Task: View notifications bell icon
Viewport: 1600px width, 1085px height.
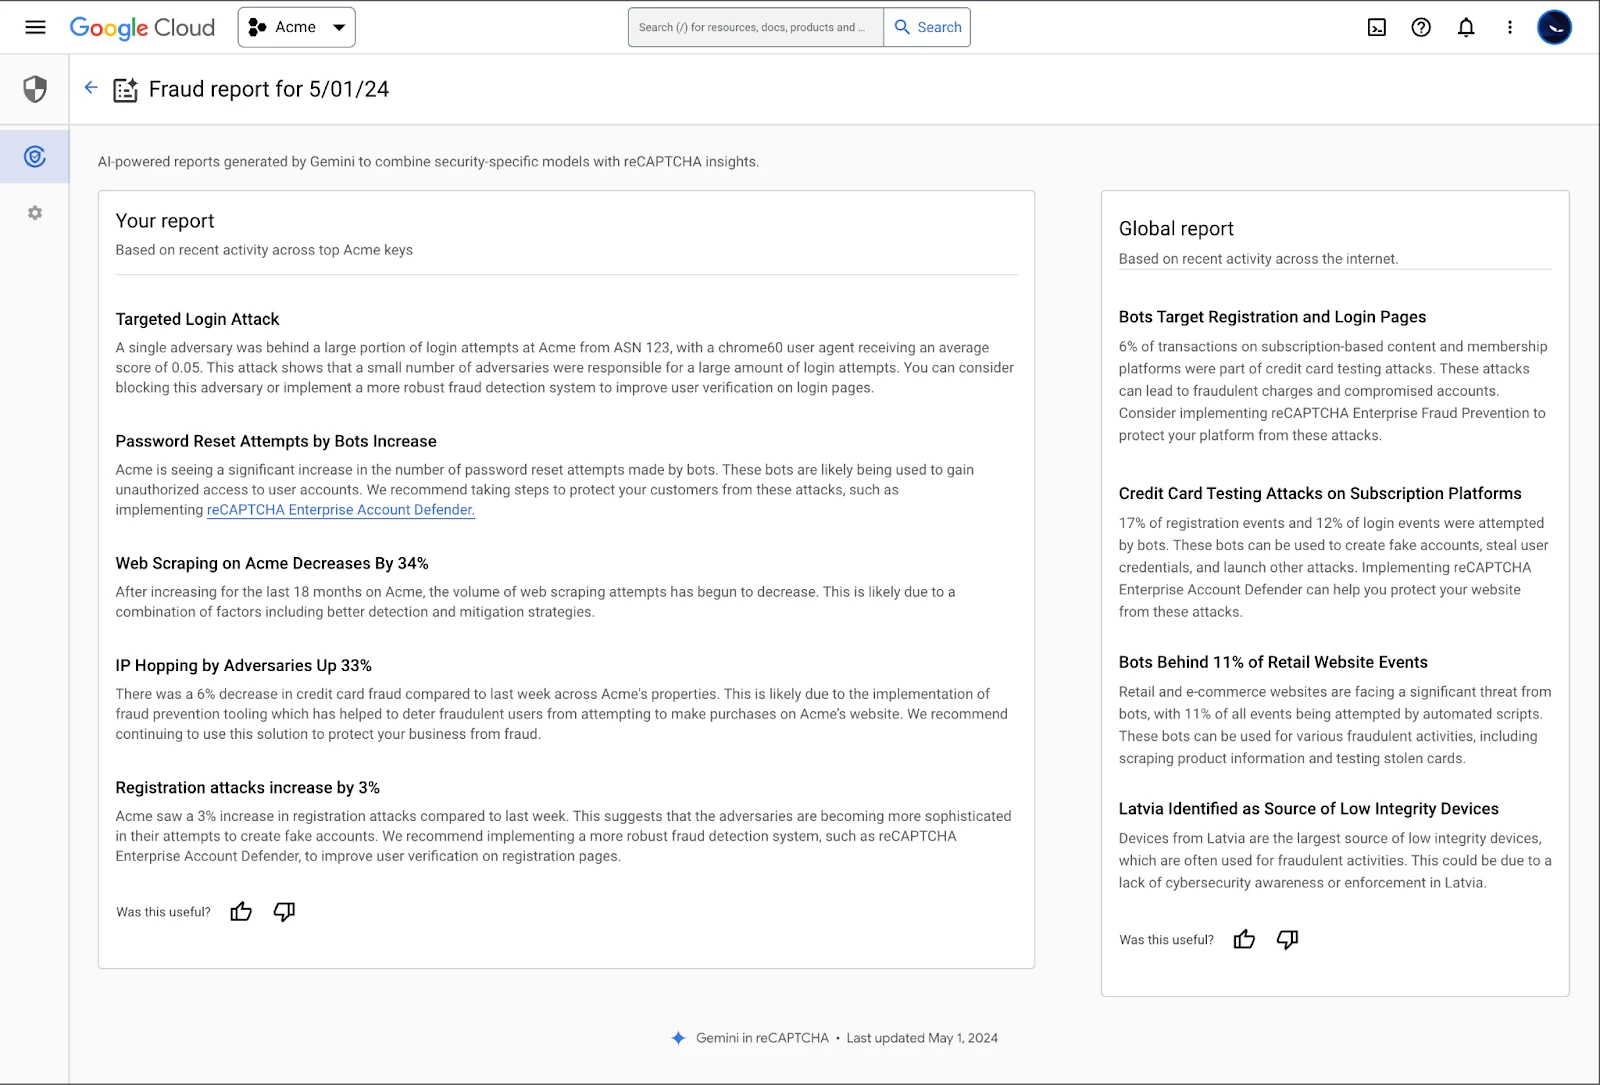Action: (1466, 28)
